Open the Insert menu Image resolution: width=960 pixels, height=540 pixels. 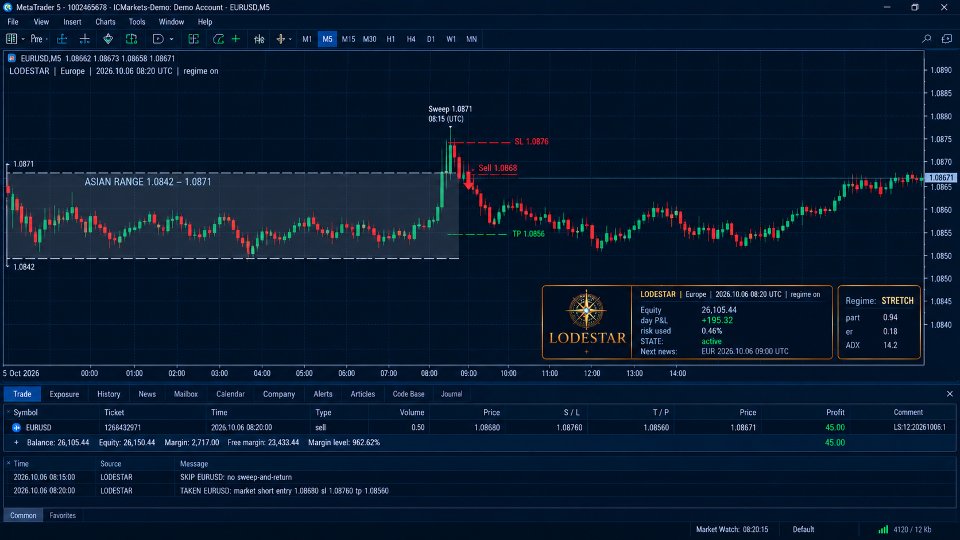click(72, 21)
